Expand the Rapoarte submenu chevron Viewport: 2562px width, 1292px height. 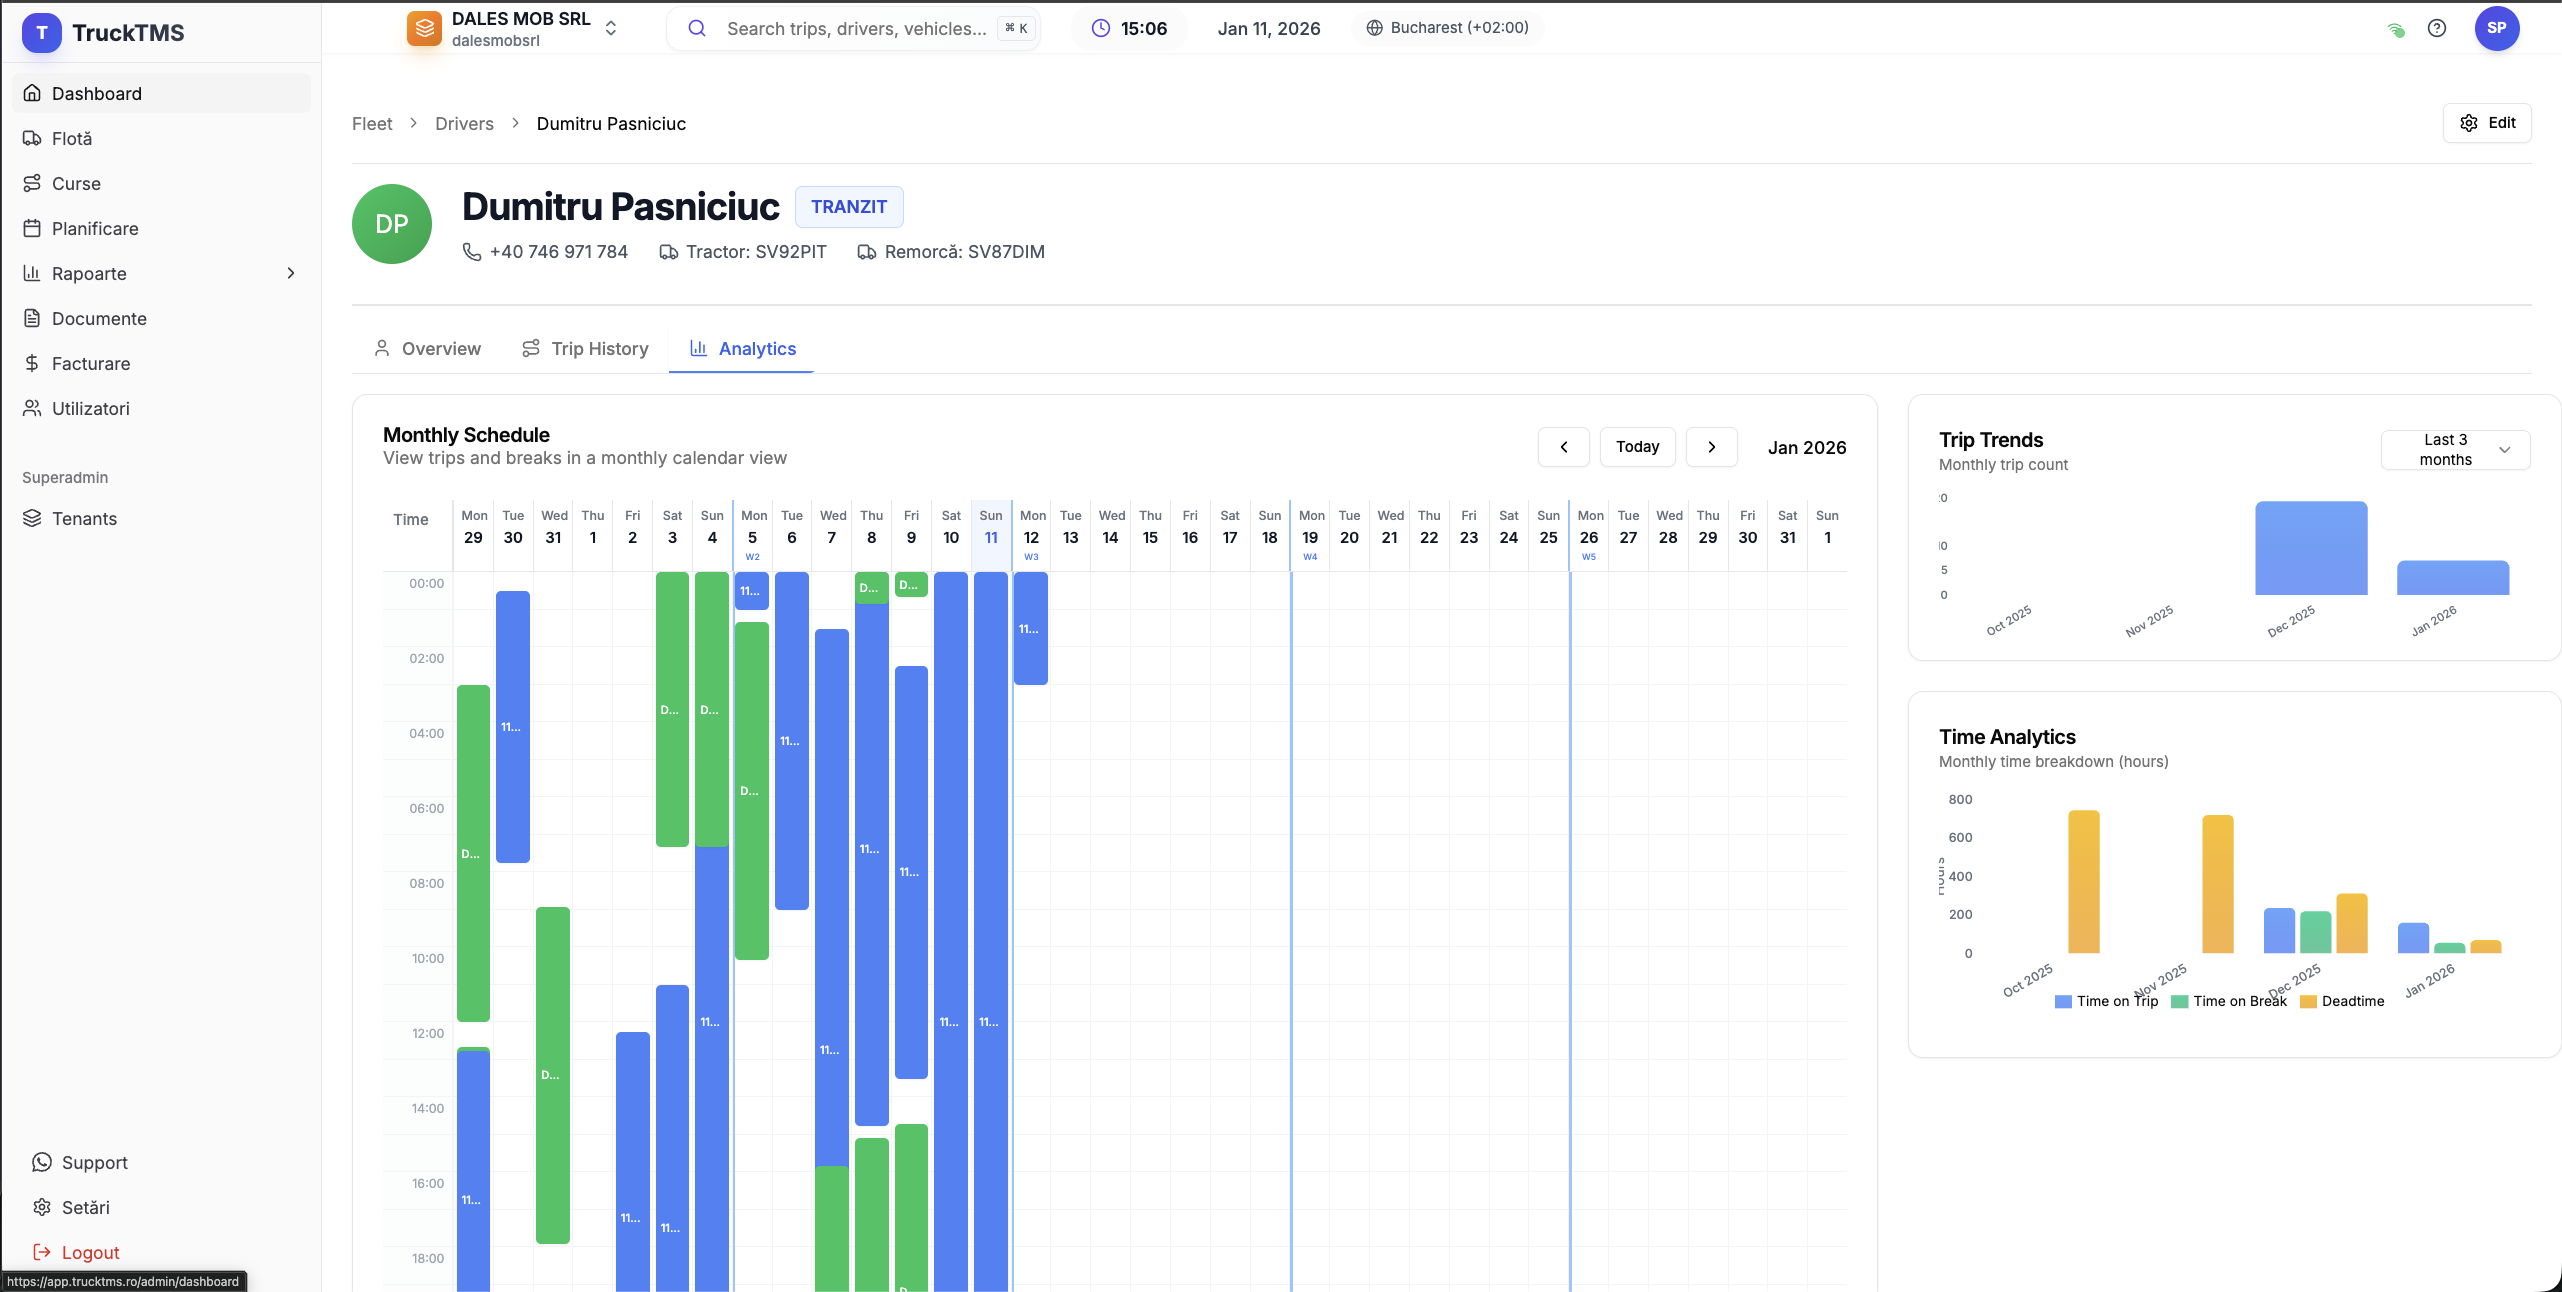tap(291, 273)
